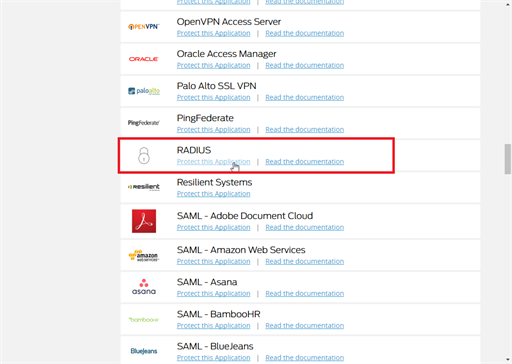Click the PingFederate logo icon
512x364 pixels.
[144, 123]
